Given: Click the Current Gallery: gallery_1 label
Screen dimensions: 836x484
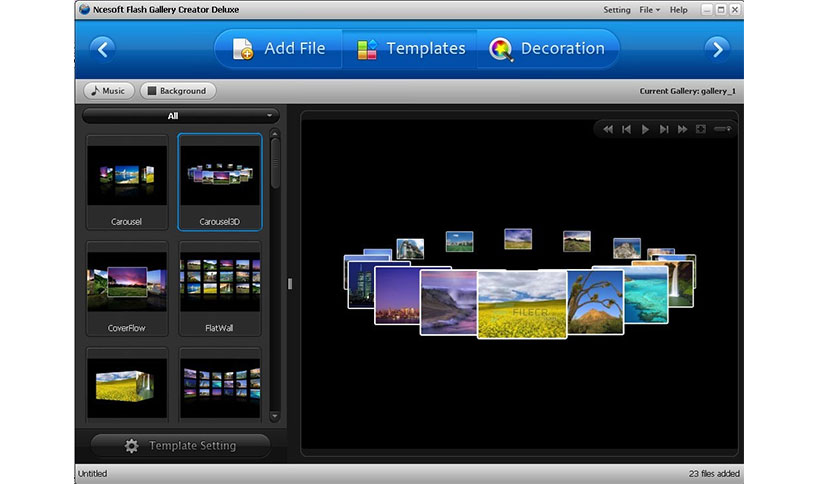Looking at the screenshot, I should pyautogui.click(x=687, y=91).
